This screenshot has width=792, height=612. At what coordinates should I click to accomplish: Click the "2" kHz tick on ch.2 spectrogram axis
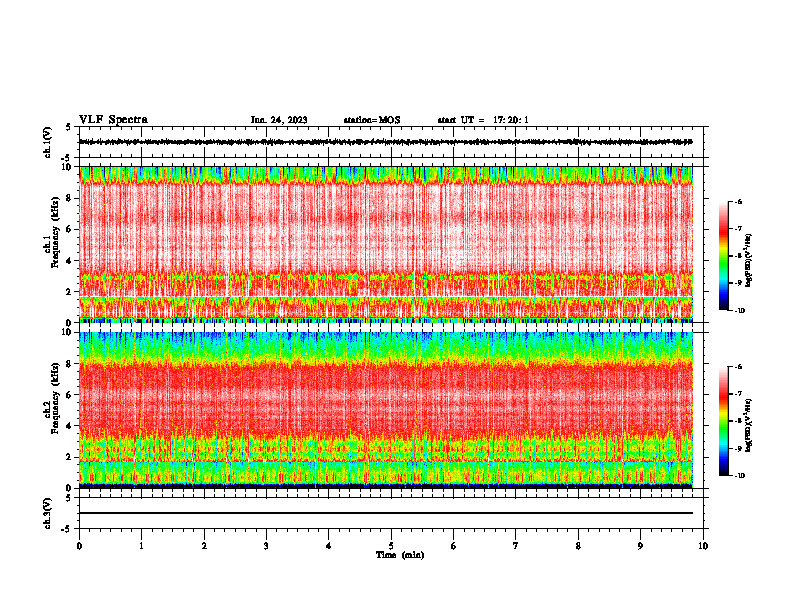[69, 457]
